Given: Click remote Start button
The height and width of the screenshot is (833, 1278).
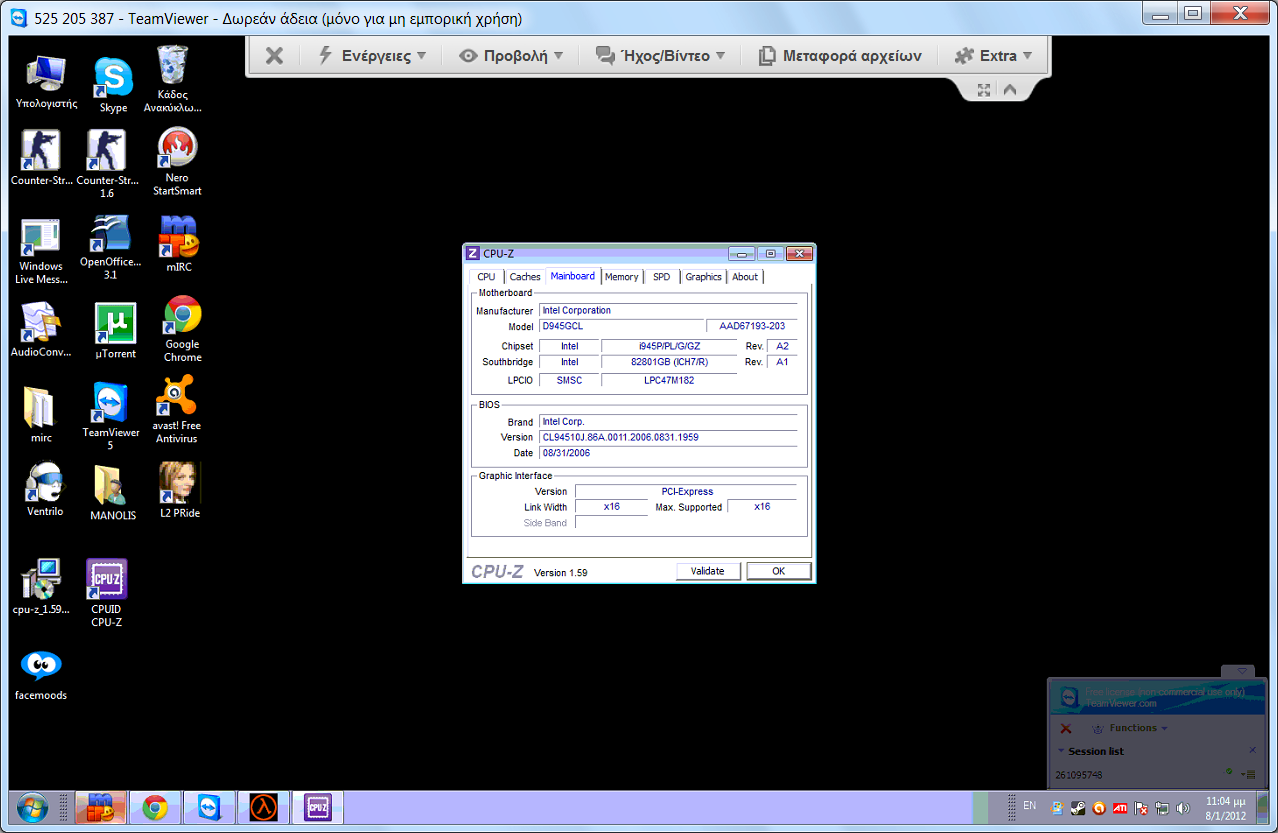Looking at the screenshot, I should point(31,807).
